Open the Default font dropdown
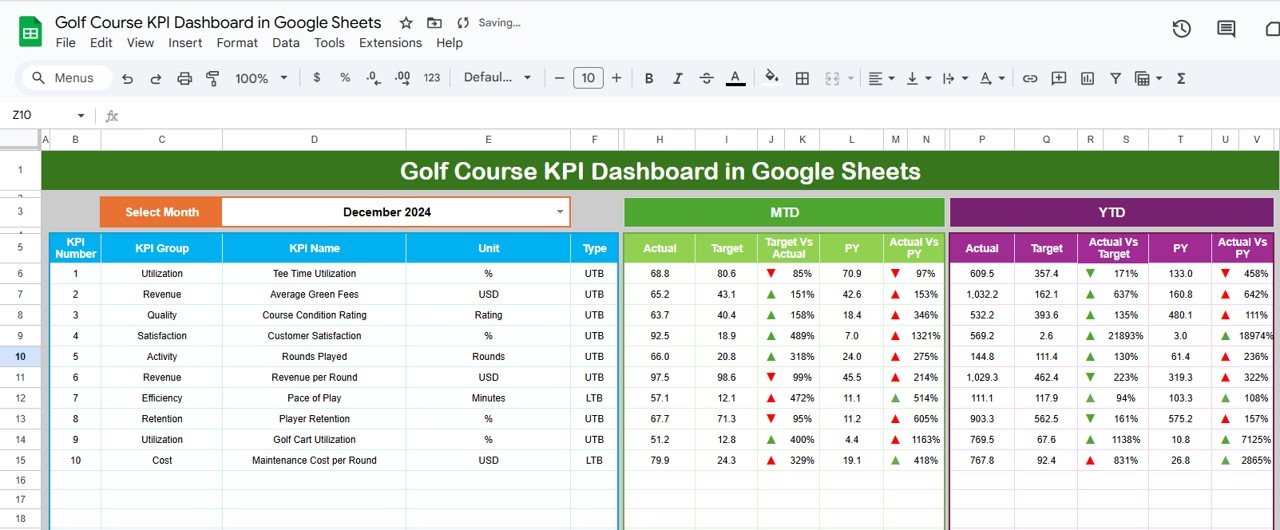Image resolution: width=1280 pixels, height=530 pixels. [x=495, y=78]
